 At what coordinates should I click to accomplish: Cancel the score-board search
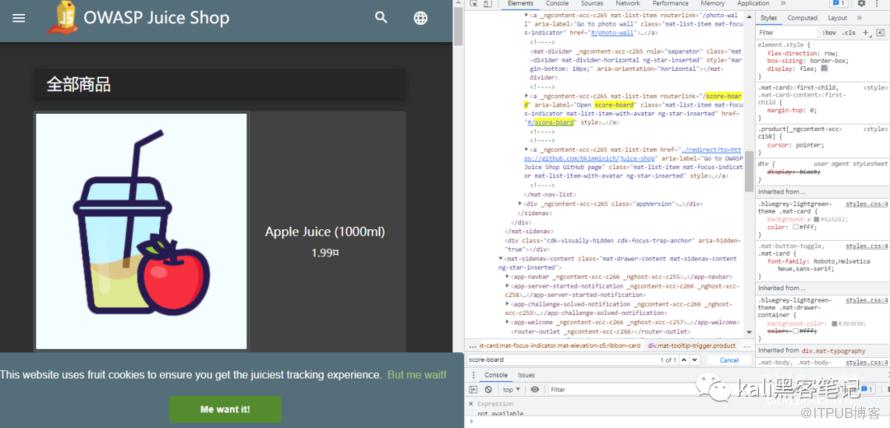coord(728,360)
